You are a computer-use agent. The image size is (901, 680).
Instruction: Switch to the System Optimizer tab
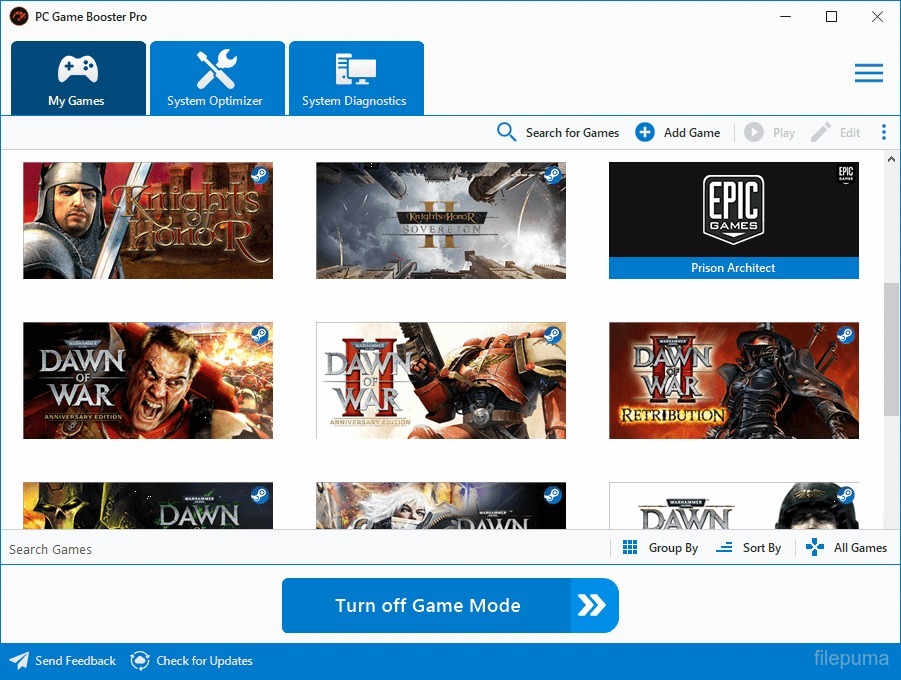point(216,78)
